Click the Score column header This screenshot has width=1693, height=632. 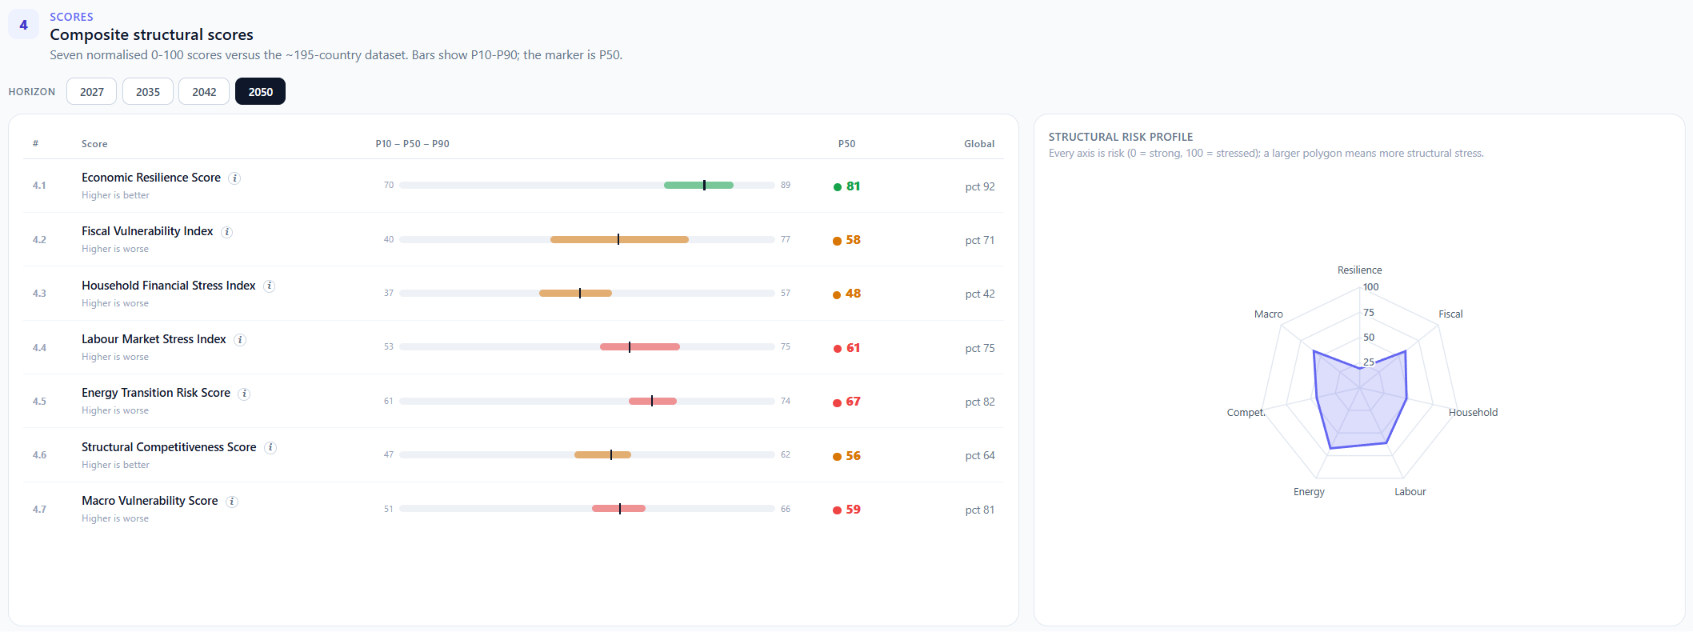94,144
